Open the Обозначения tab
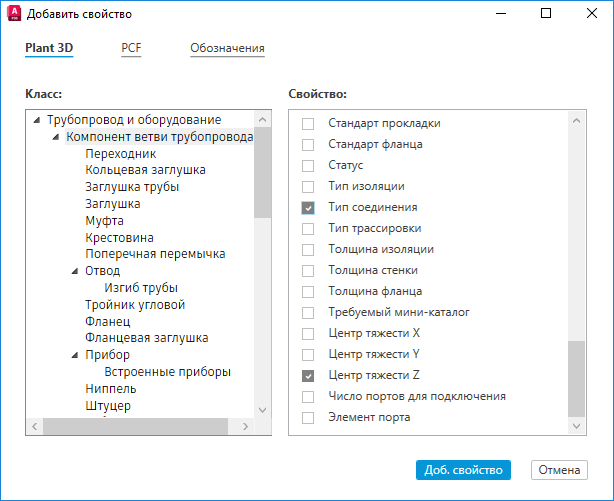Viewport: 614px width, 501px height. point(227,48)
